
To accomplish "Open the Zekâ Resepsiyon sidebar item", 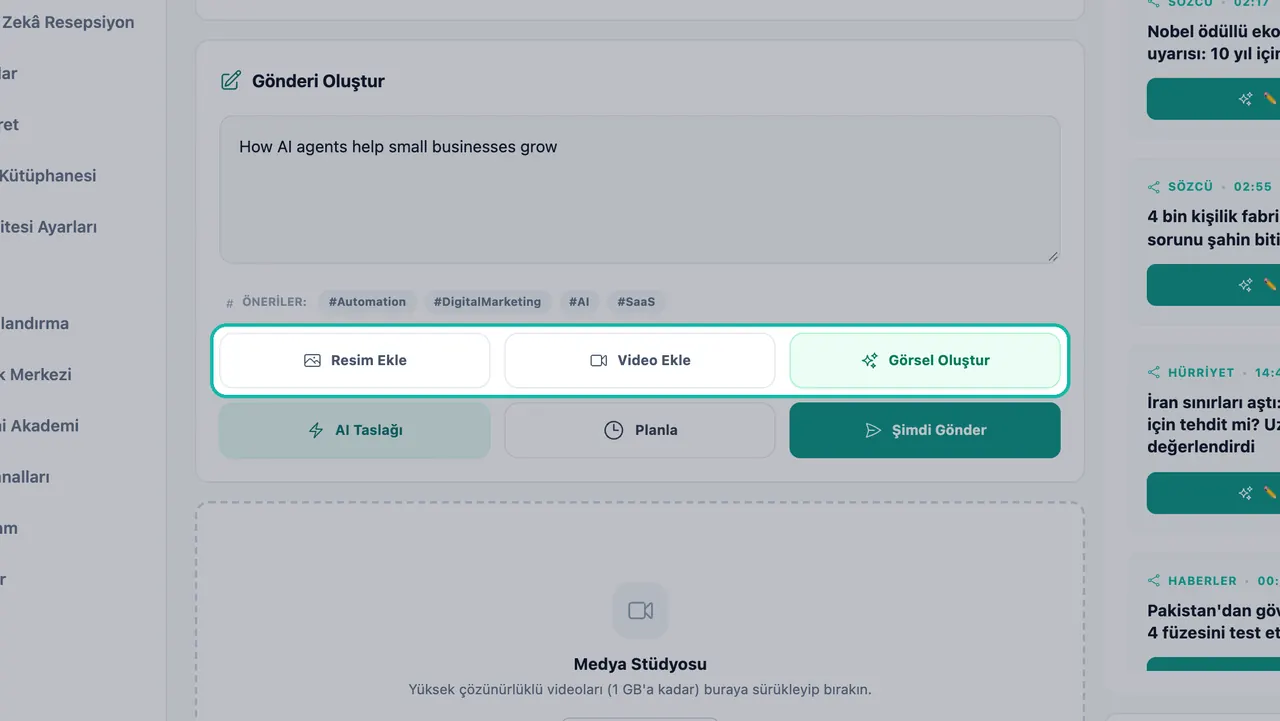I will [x=68, y=22].
